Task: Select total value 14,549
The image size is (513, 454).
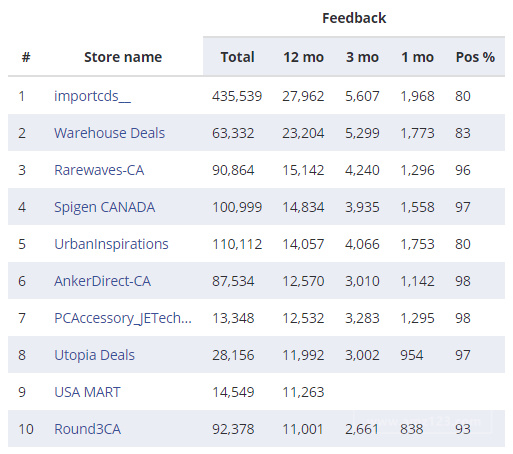Action: [233, 392]
